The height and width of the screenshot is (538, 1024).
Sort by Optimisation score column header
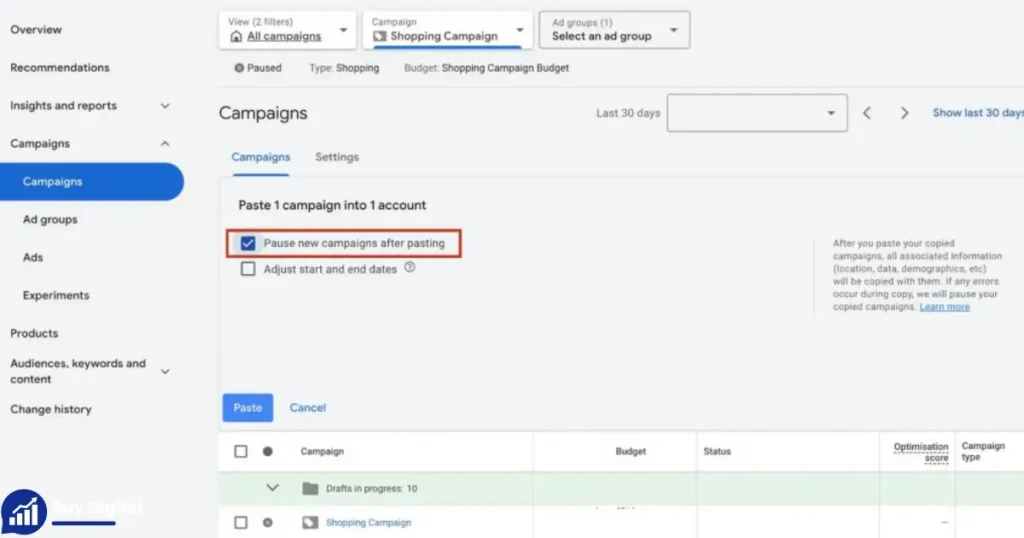[921, 452]
